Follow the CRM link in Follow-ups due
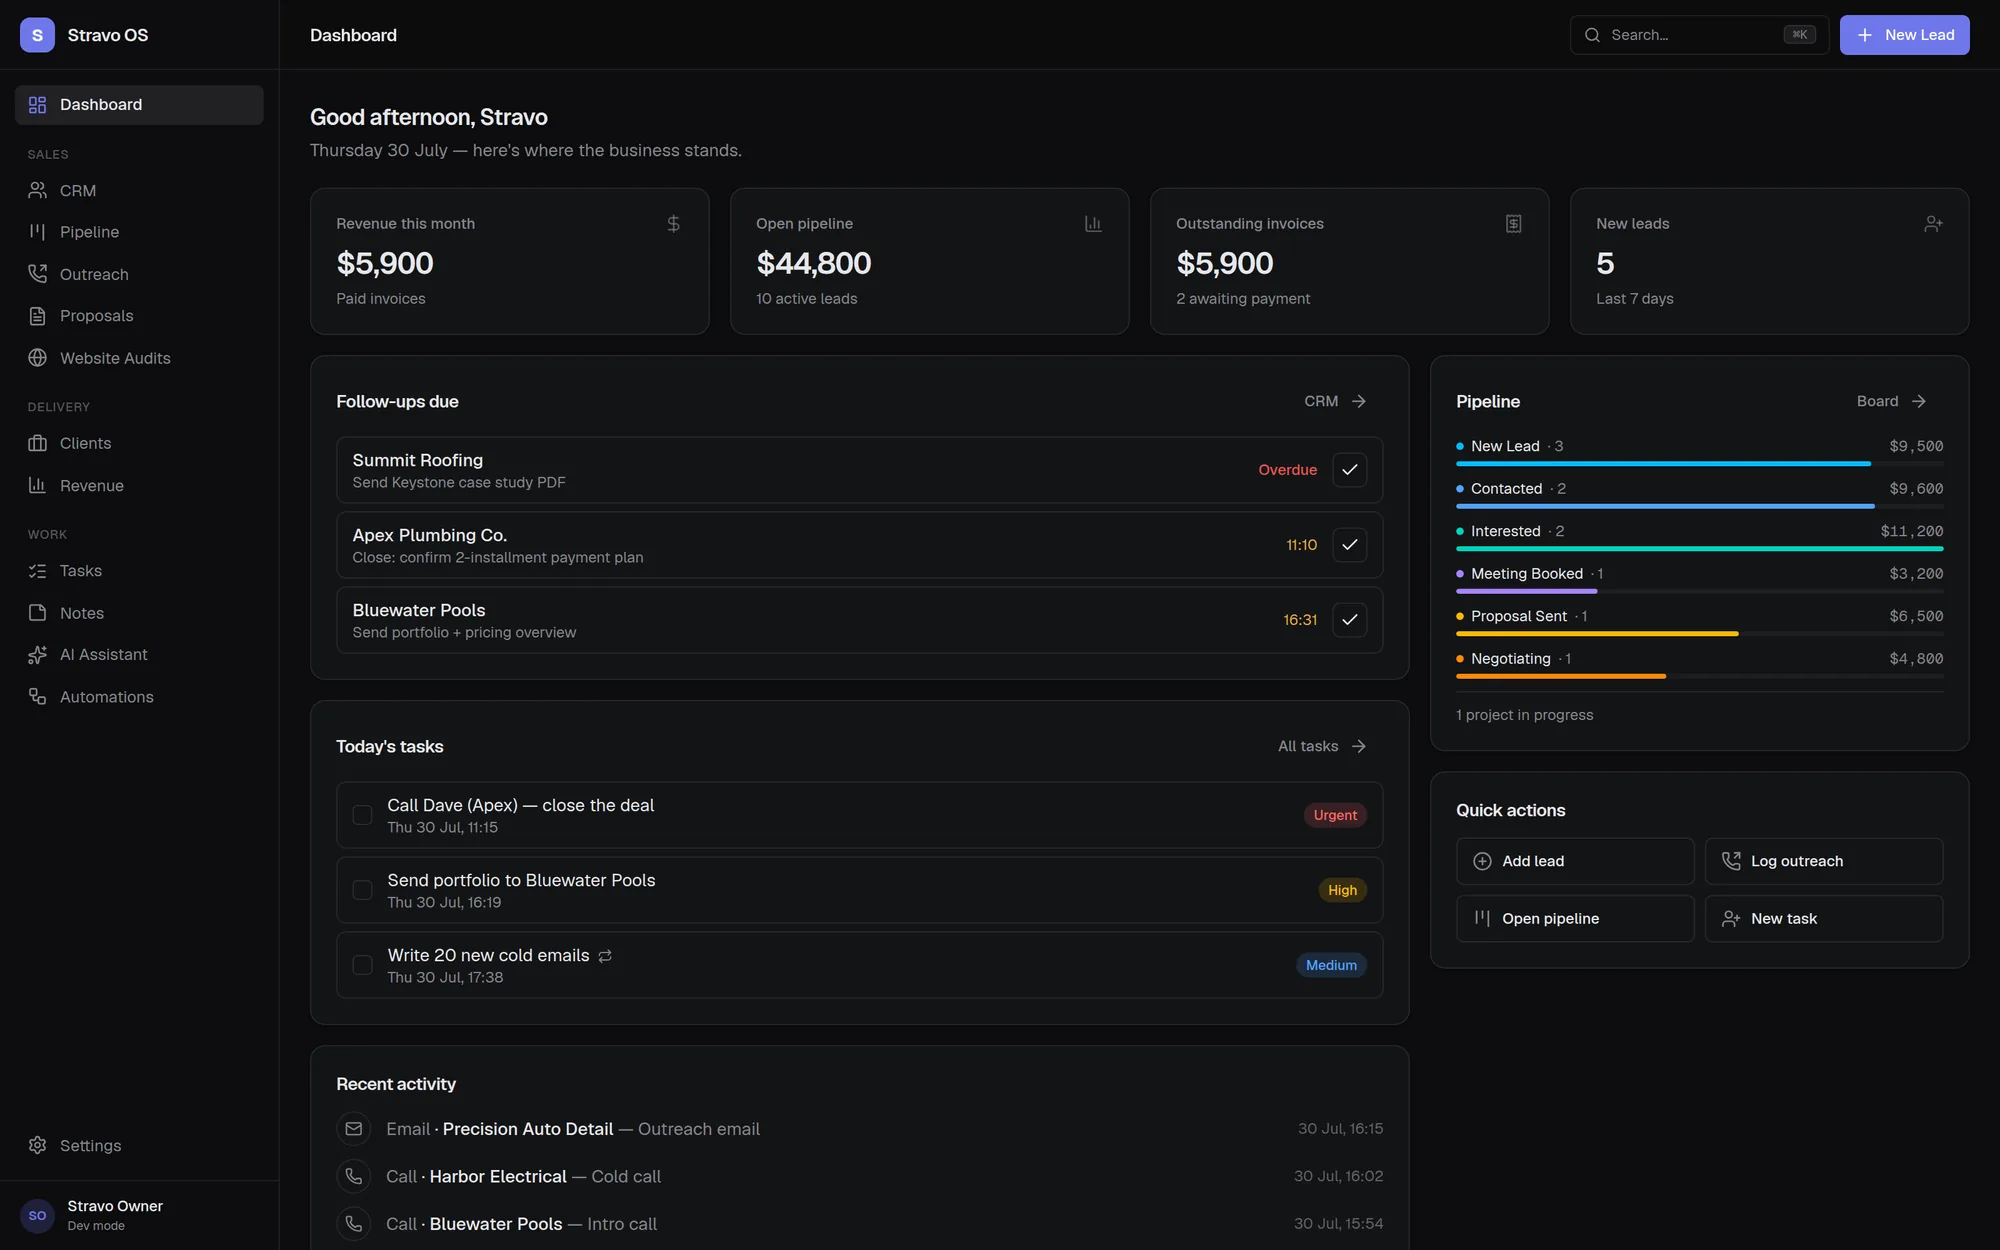 click(x=1335, y=401)
